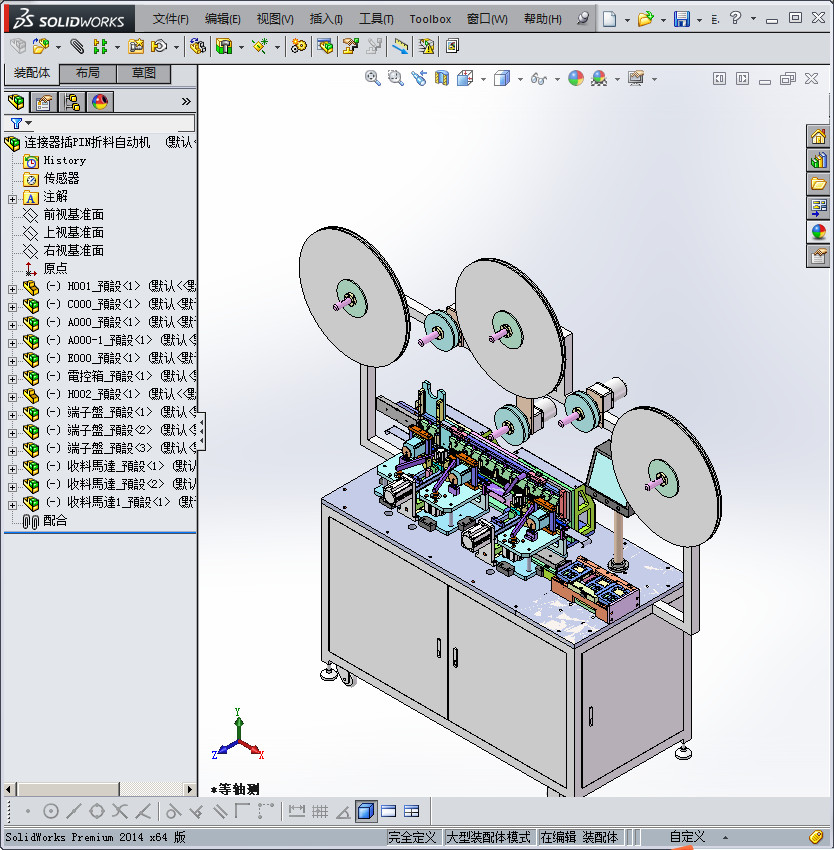This screenshot has width=834, height=850.
Task: Click the New Motion Study gears icon
Action: tap(298, 46)
